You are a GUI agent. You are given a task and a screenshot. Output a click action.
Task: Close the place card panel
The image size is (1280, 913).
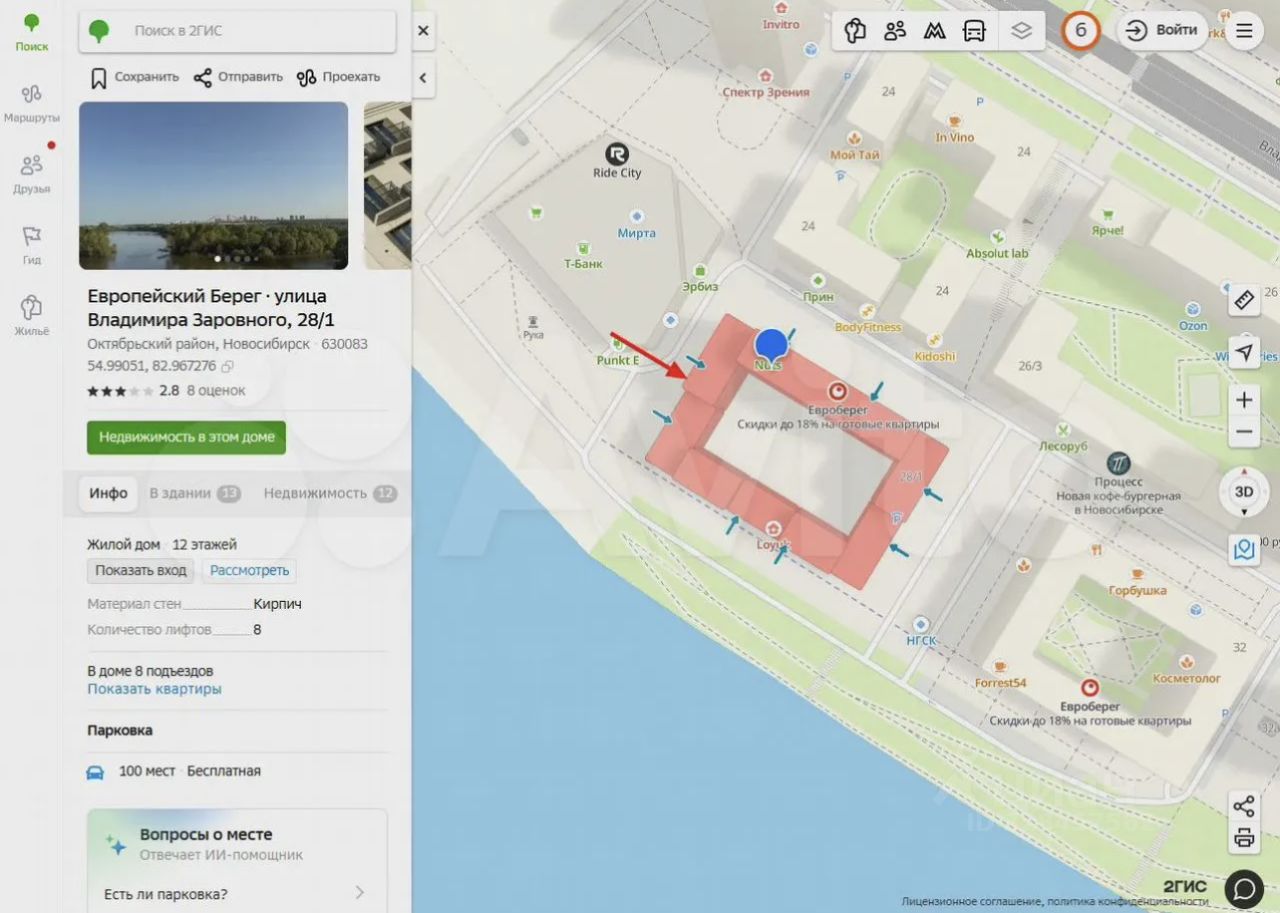423,31
